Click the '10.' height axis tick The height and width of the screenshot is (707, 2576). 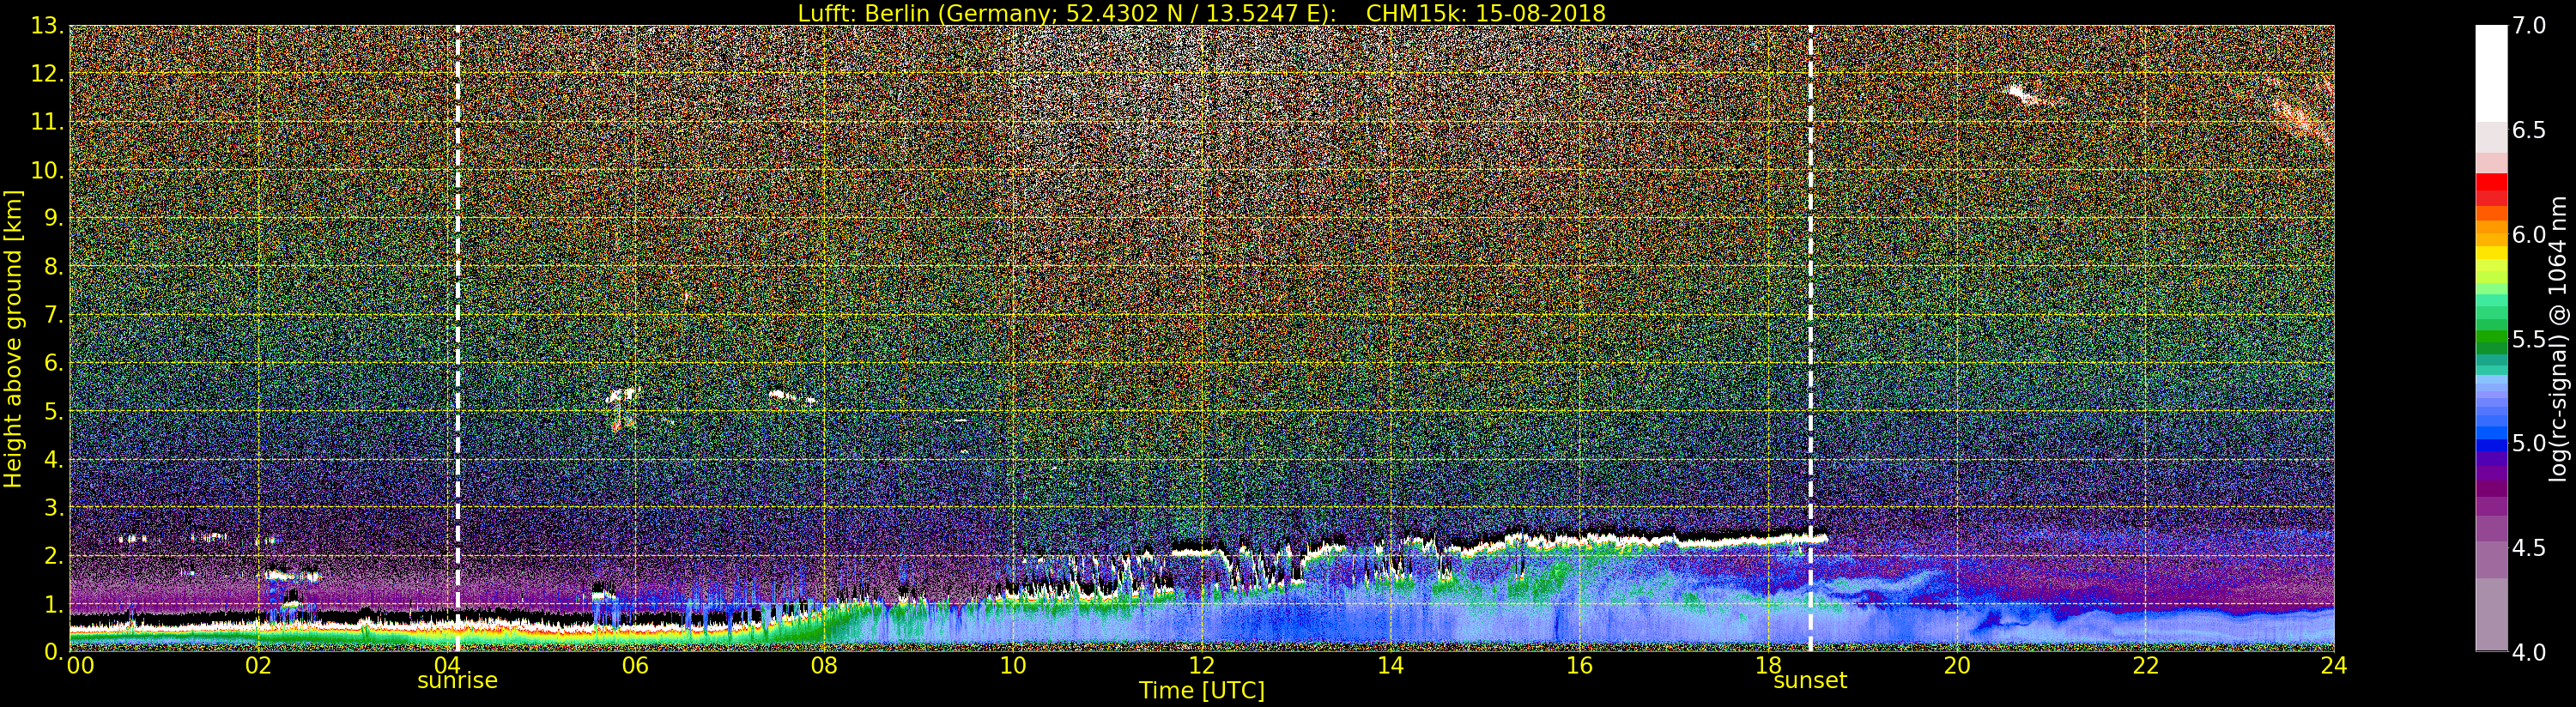47,170
